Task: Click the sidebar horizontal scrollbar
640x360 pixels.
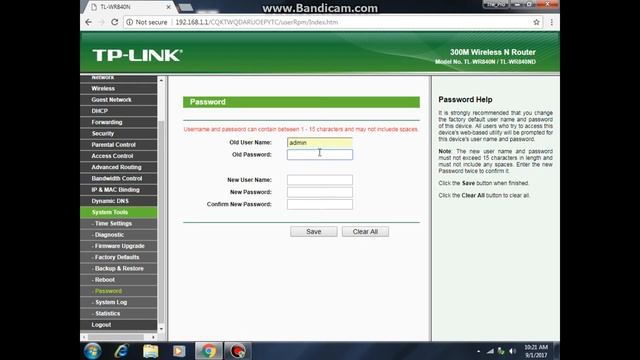Action: click(x=116, y=337)
